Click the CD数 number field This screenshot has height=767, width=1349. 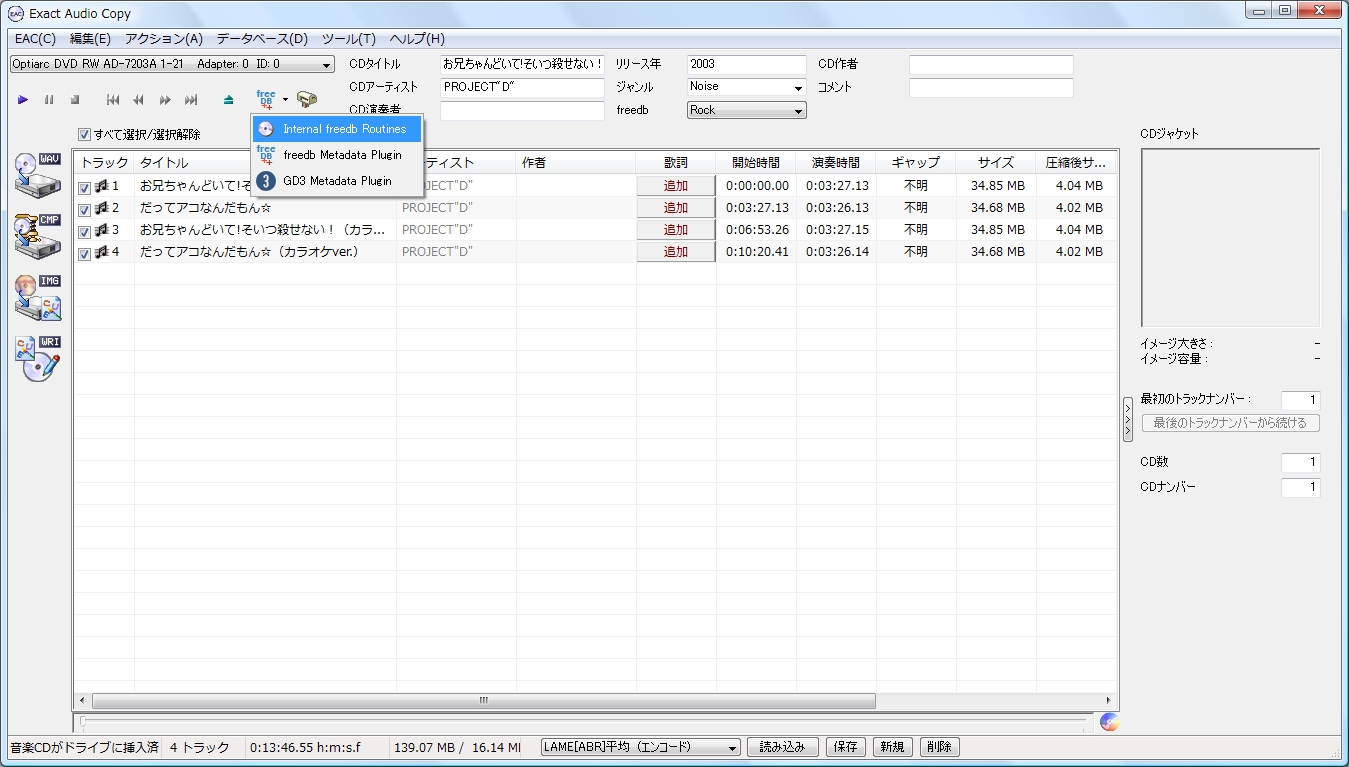[1301, 463]
